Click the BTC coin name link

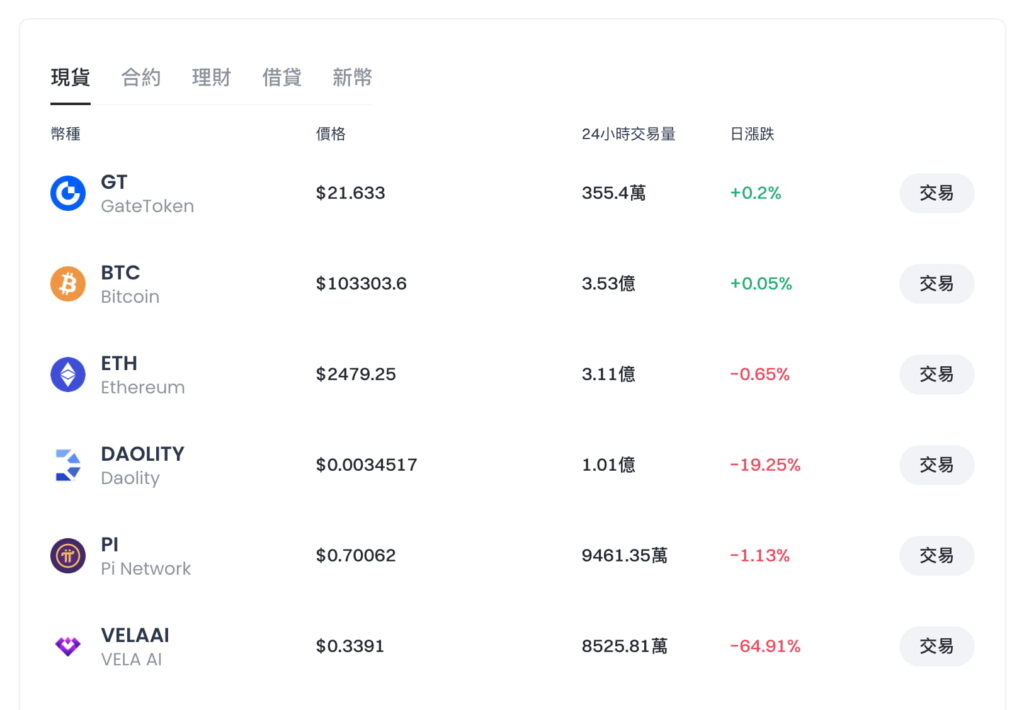coord(120,273)
